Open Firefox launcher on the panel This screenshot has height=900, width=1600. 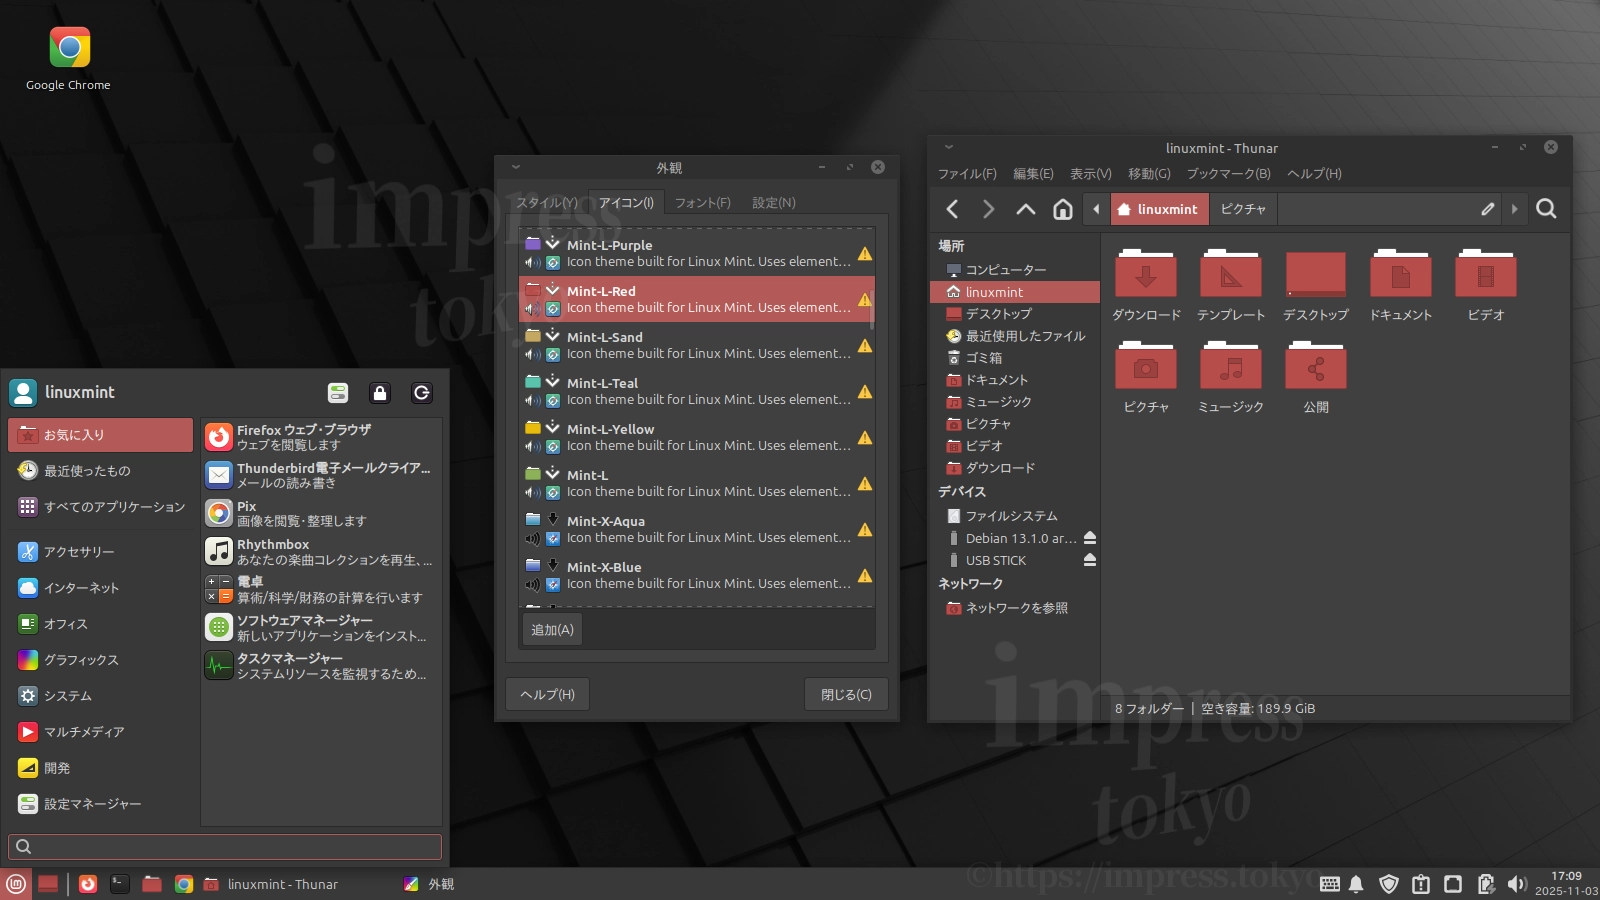point(88,884)
